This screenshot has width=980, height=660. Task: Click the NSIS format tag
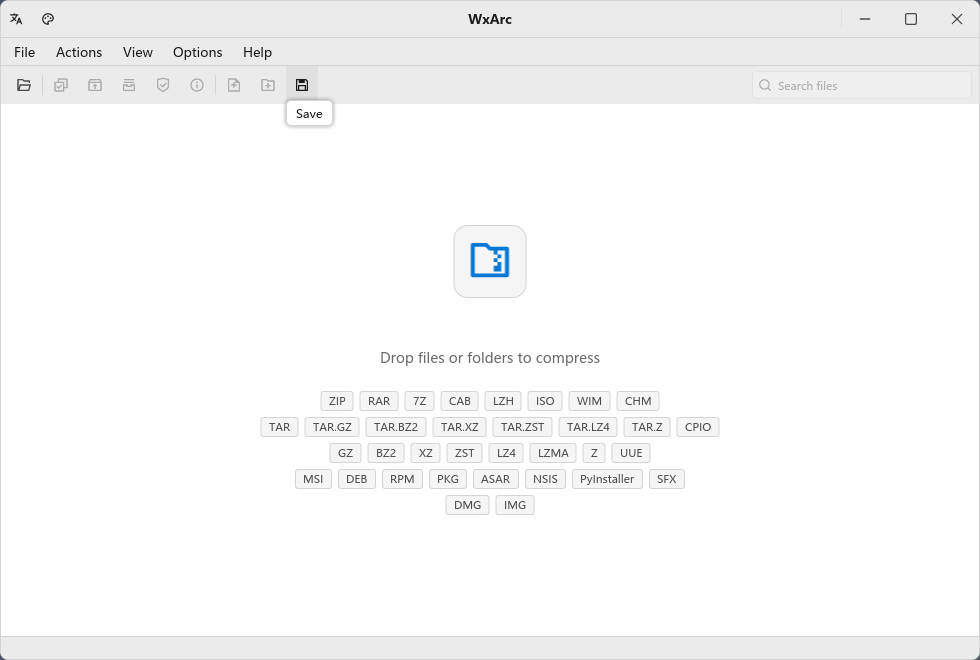[545, 479]
